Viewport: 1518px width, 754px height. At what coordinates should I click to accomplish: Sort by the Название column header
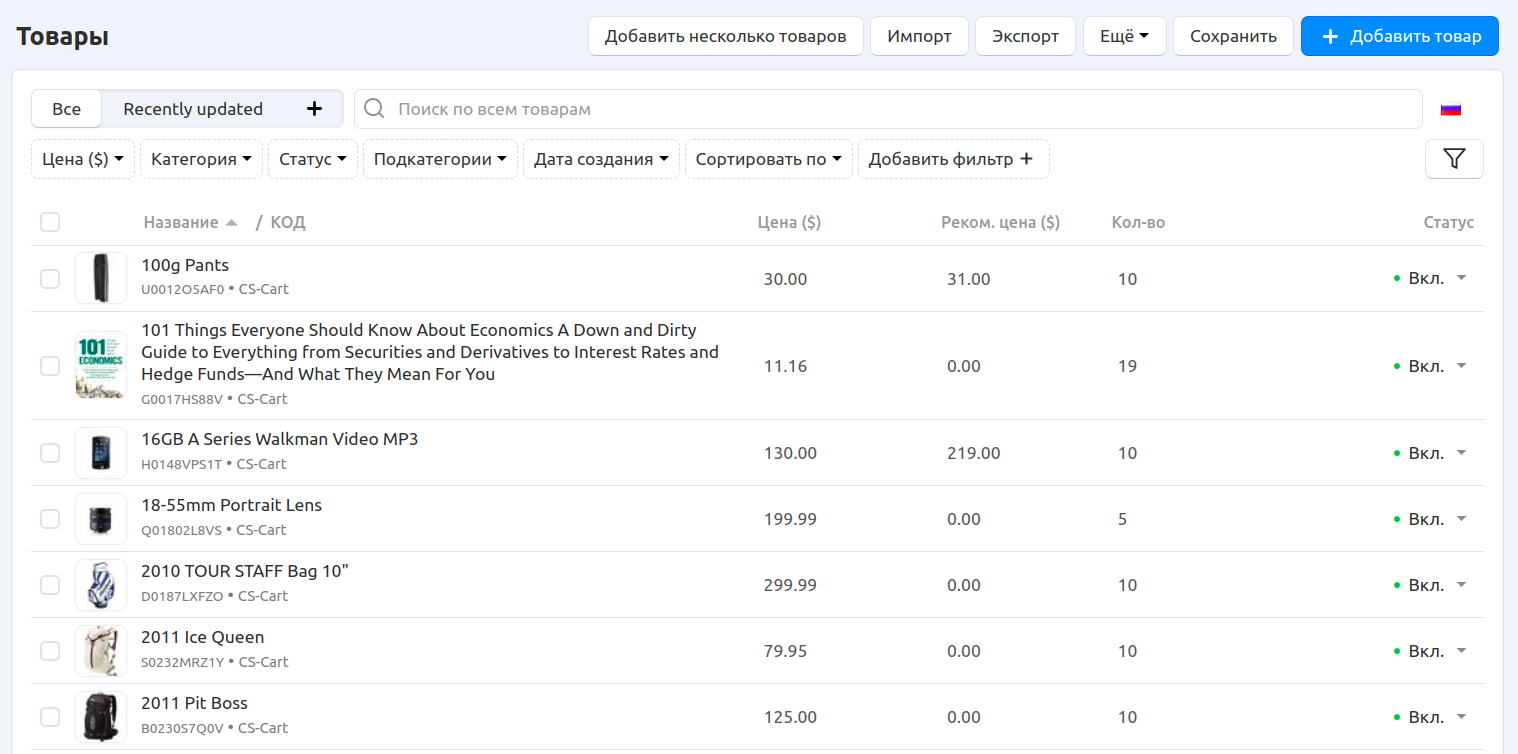point(181,222)
